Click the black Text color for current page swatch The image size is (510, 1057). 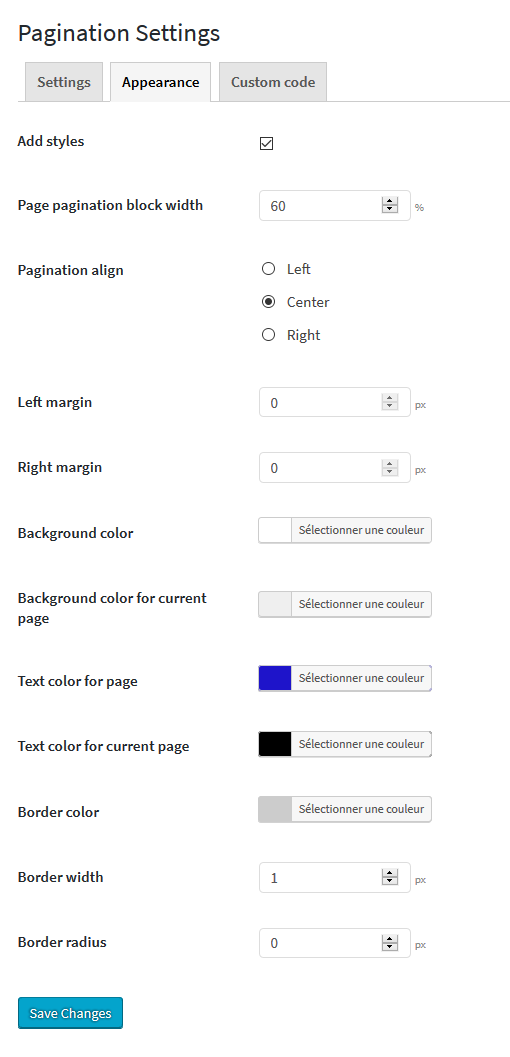(x=275, y=744)
